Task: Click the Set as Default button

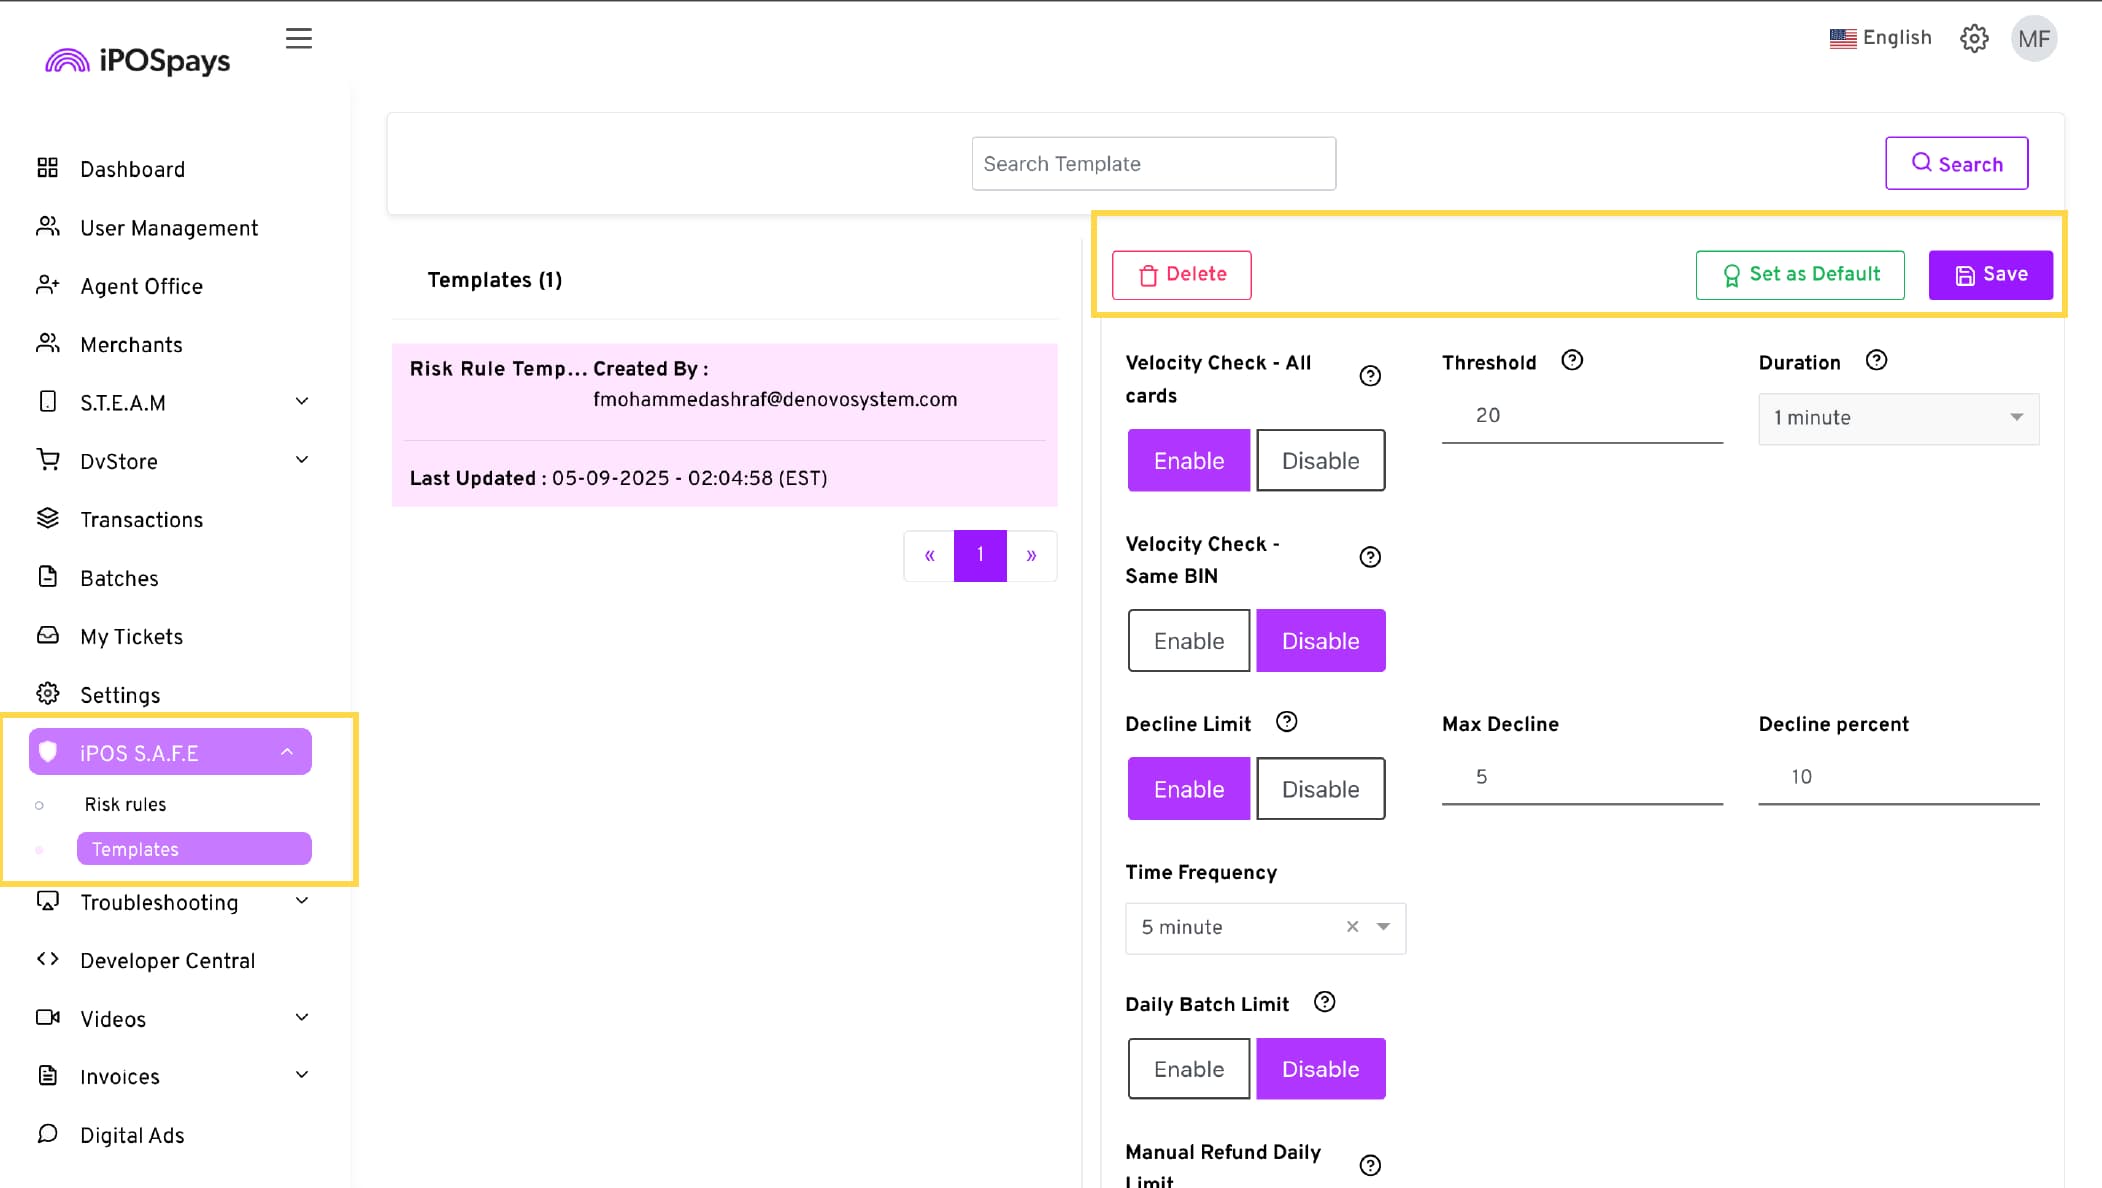Action: 1799,275
